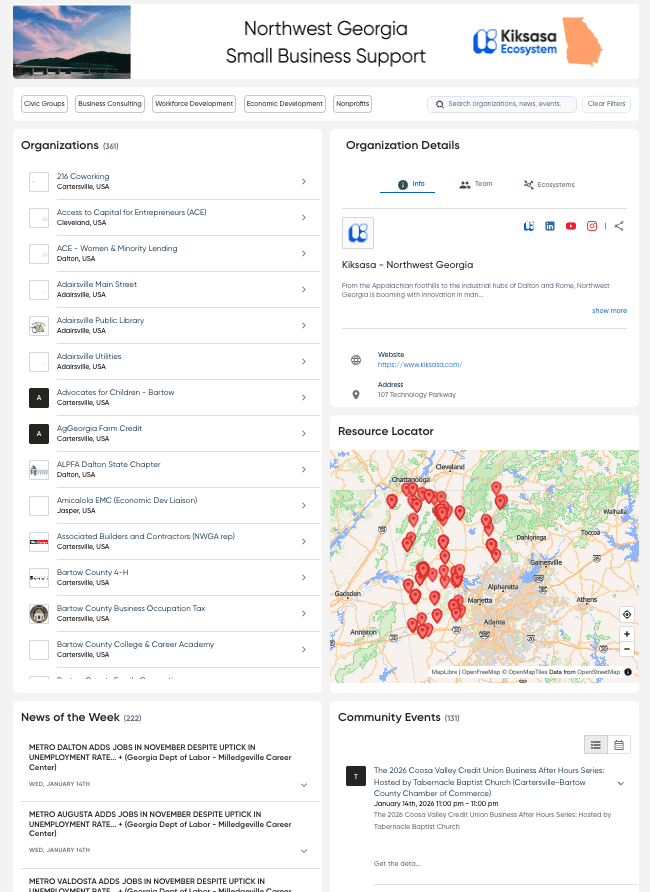
Task: Open the Coosa Valley Credit Union event title
Action: click(x=488, y=782)
